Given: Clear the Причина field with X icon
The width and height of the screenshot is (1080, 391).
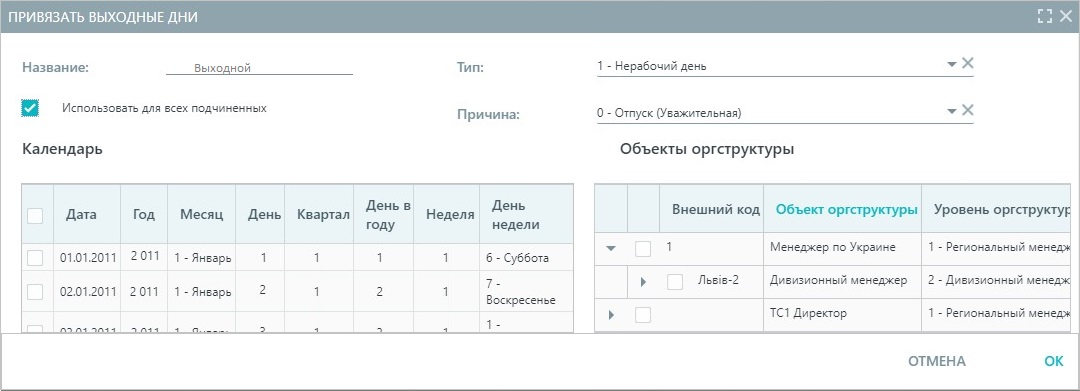Looking at the screenshot, I should click(967, 110).
